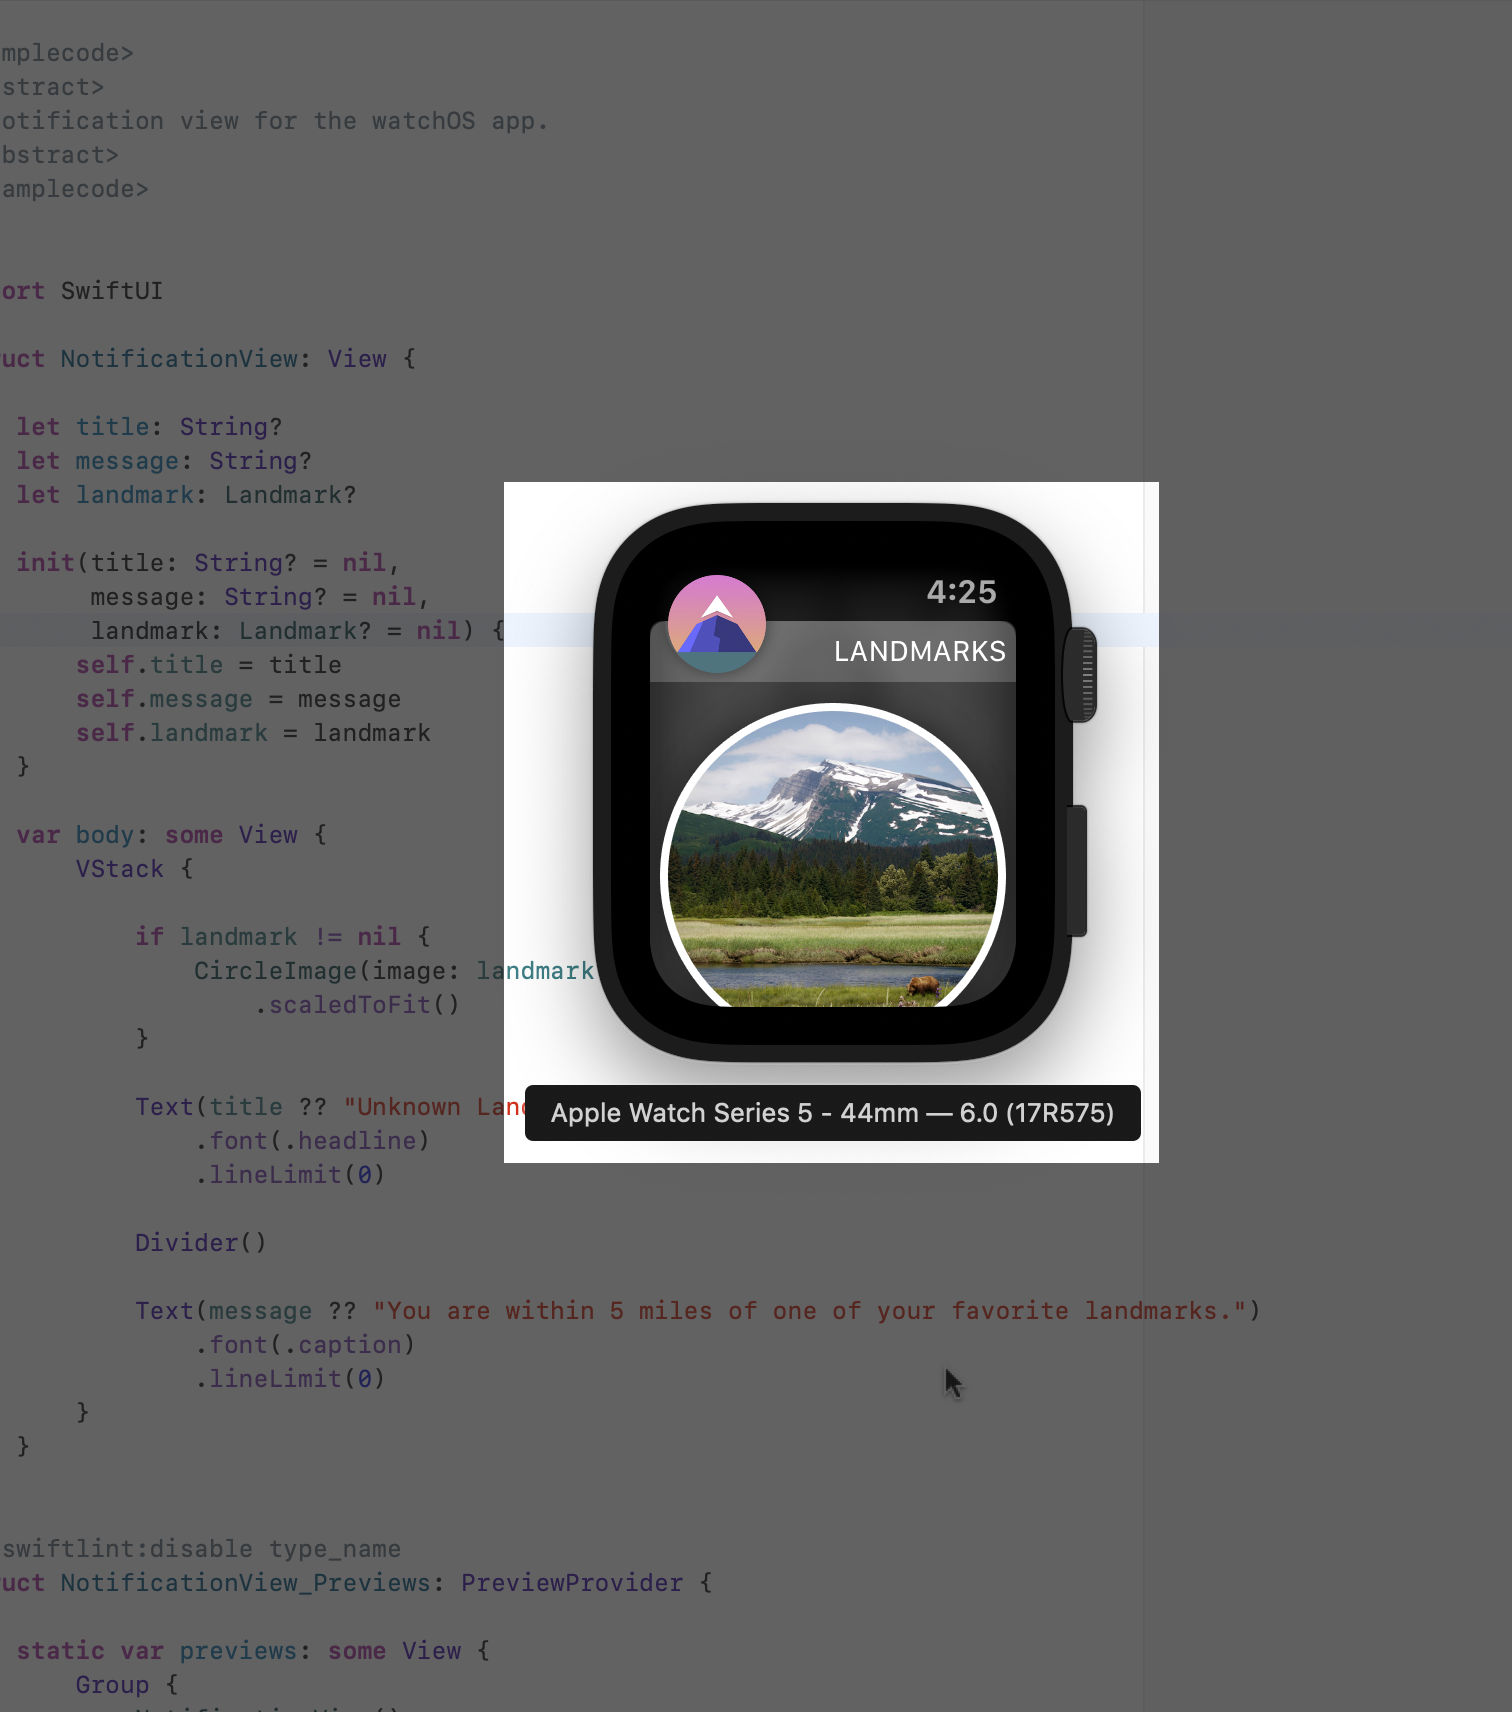Click the Digital Crown on the watch
This screenshot has width=1512, height=1712.
tap(1080, 674)
